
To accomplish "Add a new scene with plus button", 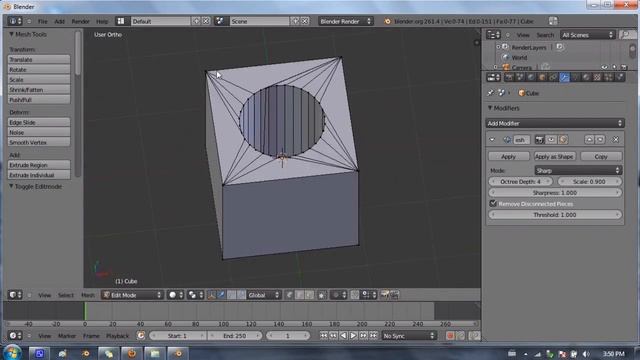I will (295, 21).
